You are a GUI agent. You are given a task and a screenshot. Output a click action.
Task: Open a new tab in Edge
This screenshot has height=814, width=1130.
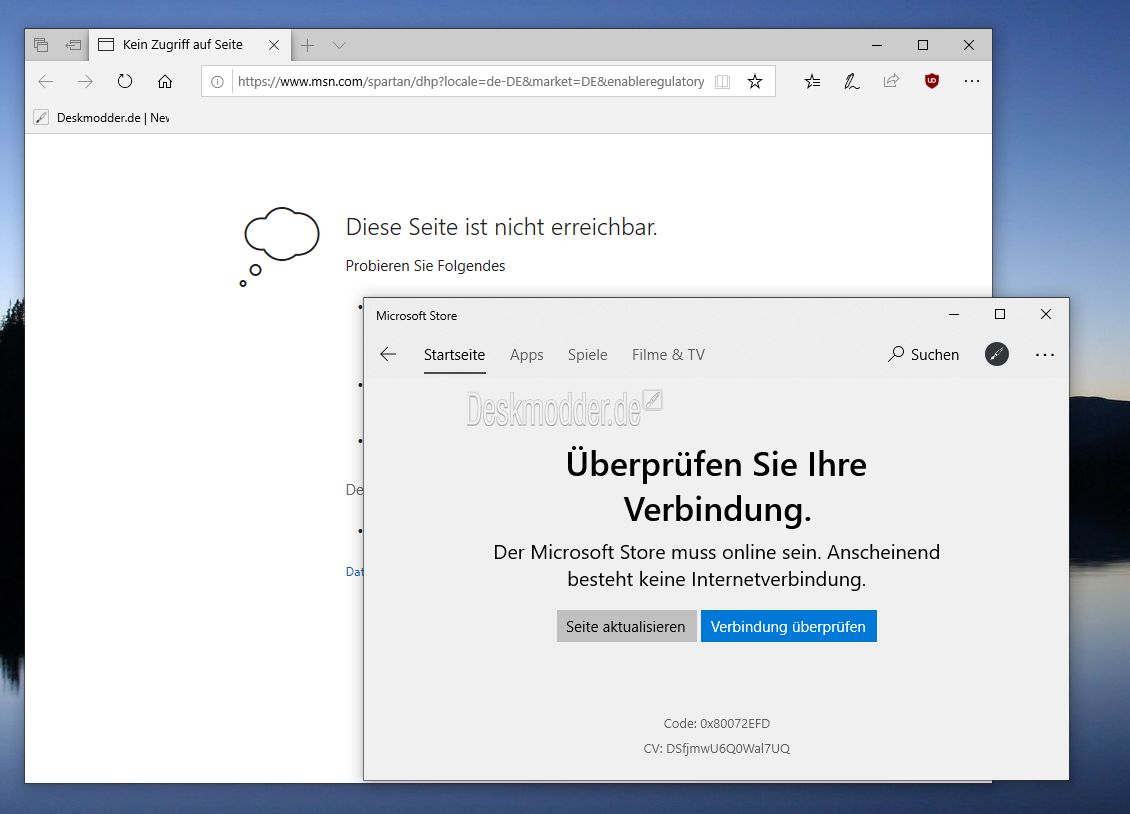[x=308, y=45]
